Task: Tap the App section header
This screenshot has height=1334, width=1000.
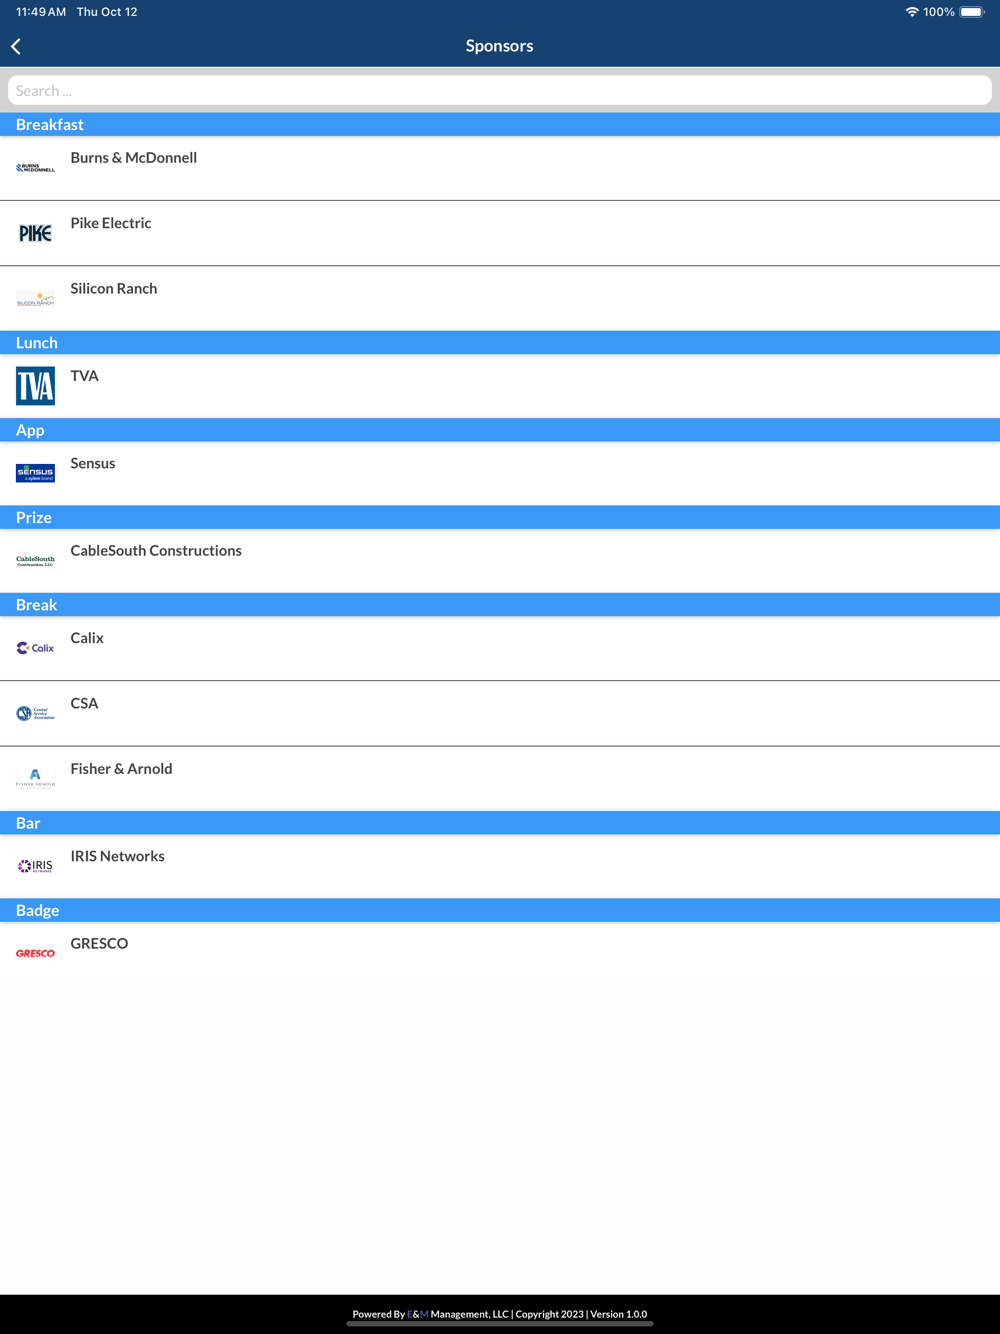Action: (x=500, y=430)
